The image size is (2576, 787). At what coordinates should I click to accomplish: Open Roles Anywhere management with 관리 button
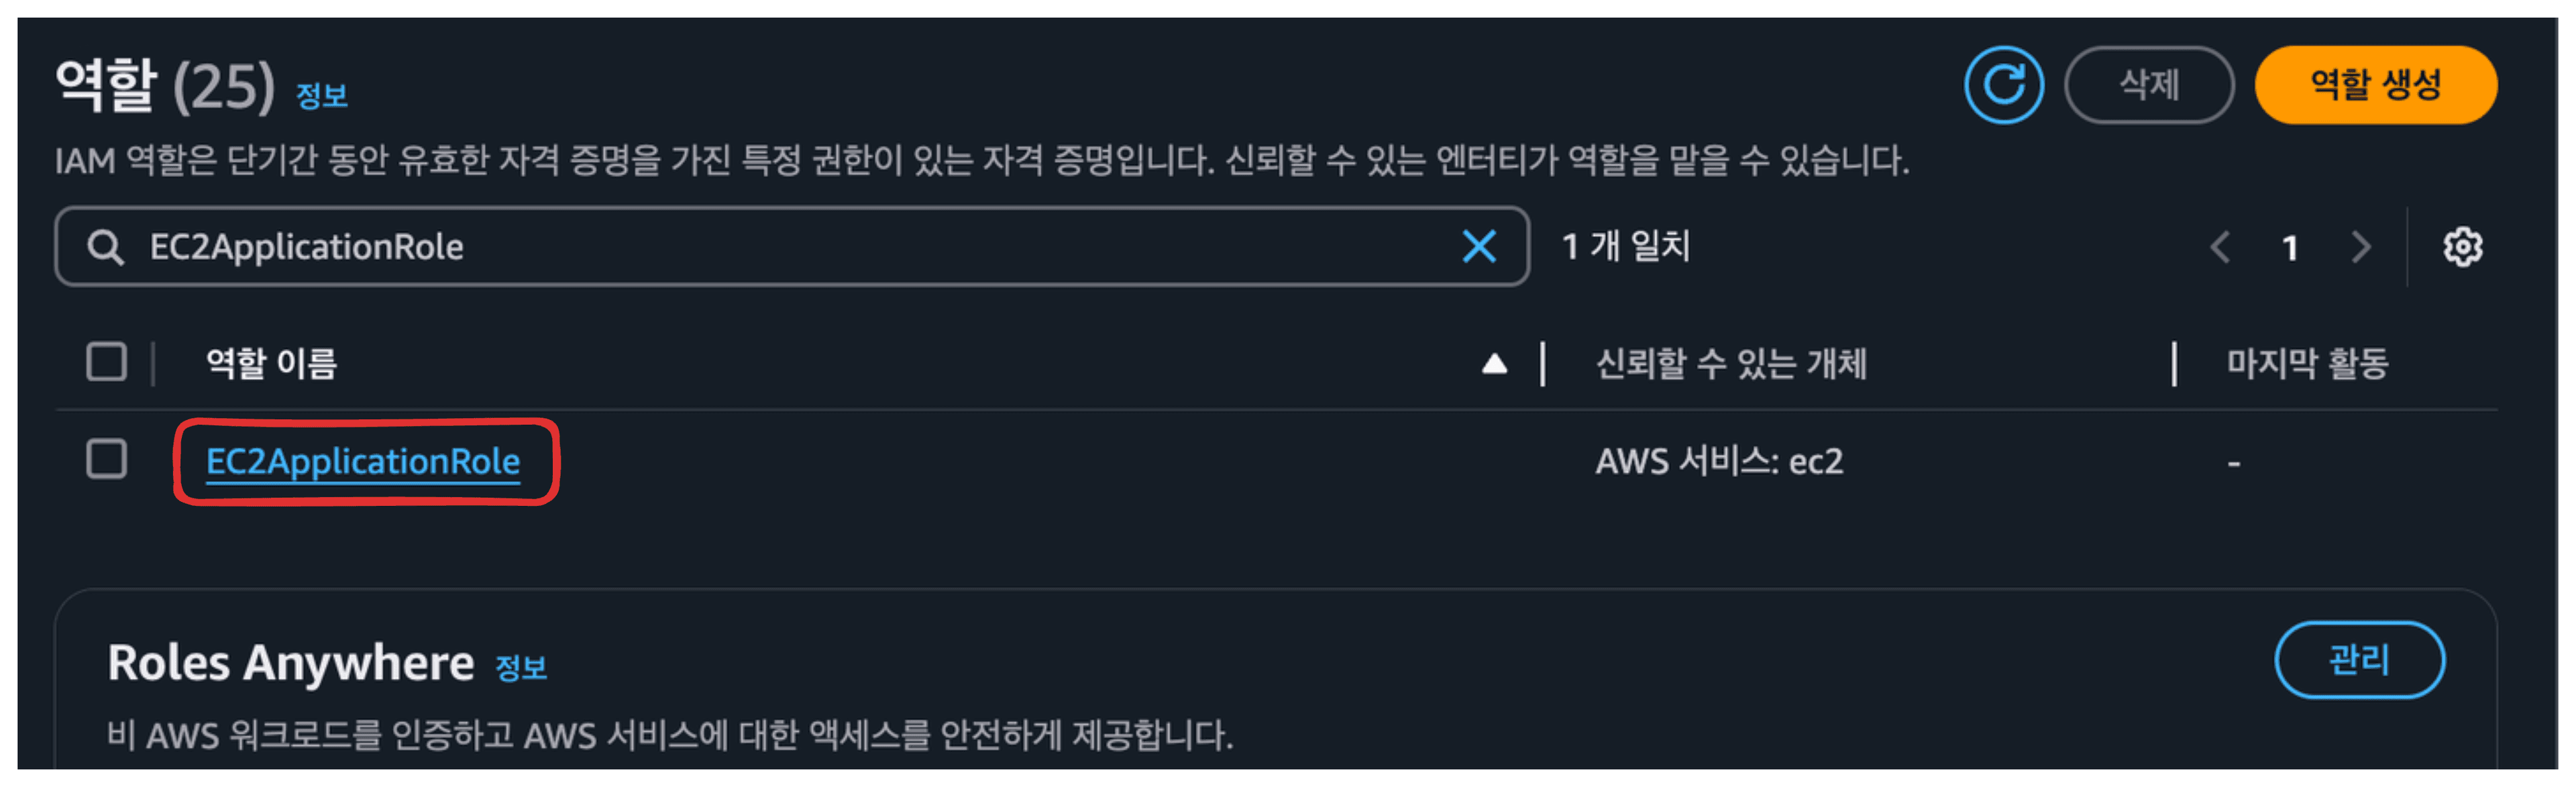pos(2360,659)
